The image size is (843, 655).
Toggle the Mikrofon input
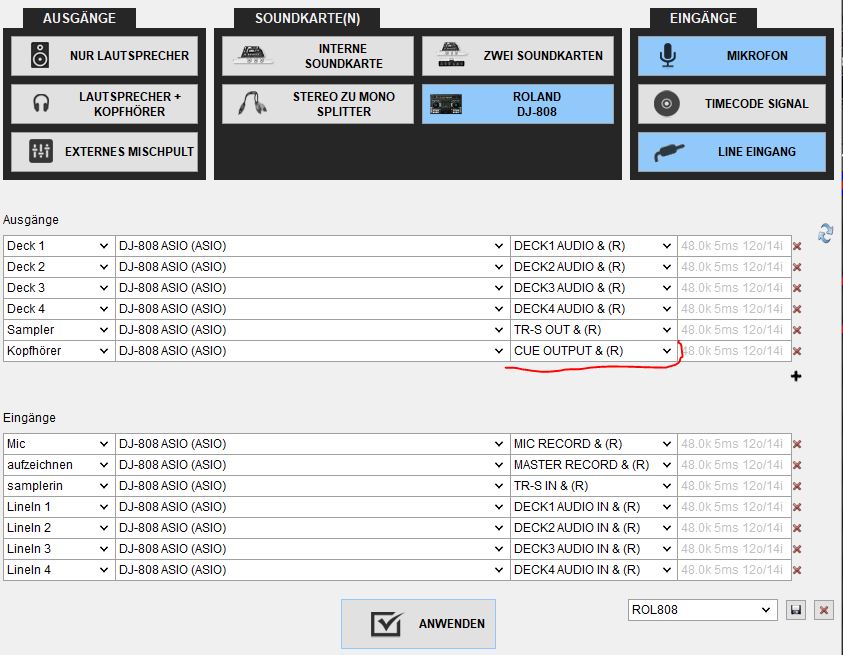[x=732, y=56]
